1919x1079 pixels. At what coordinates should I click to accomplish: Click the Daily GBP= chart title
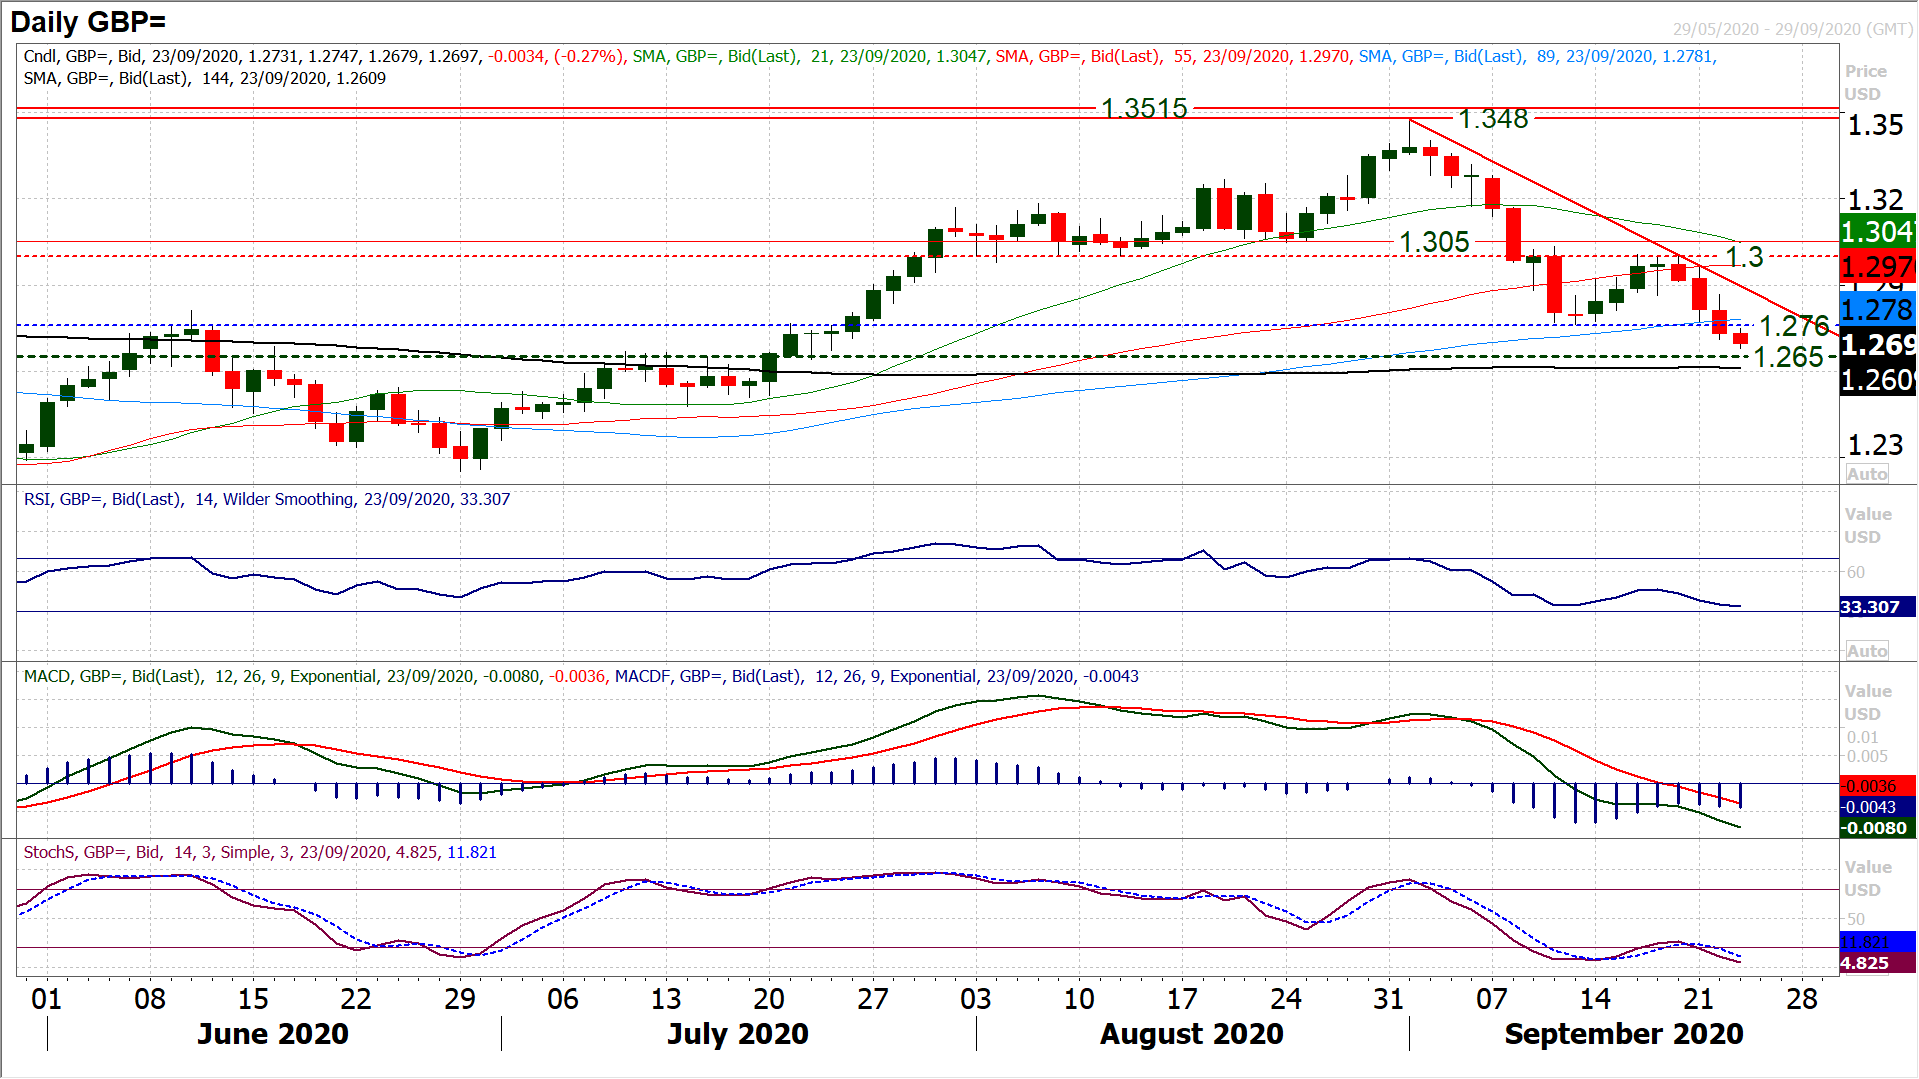point(89,21)
